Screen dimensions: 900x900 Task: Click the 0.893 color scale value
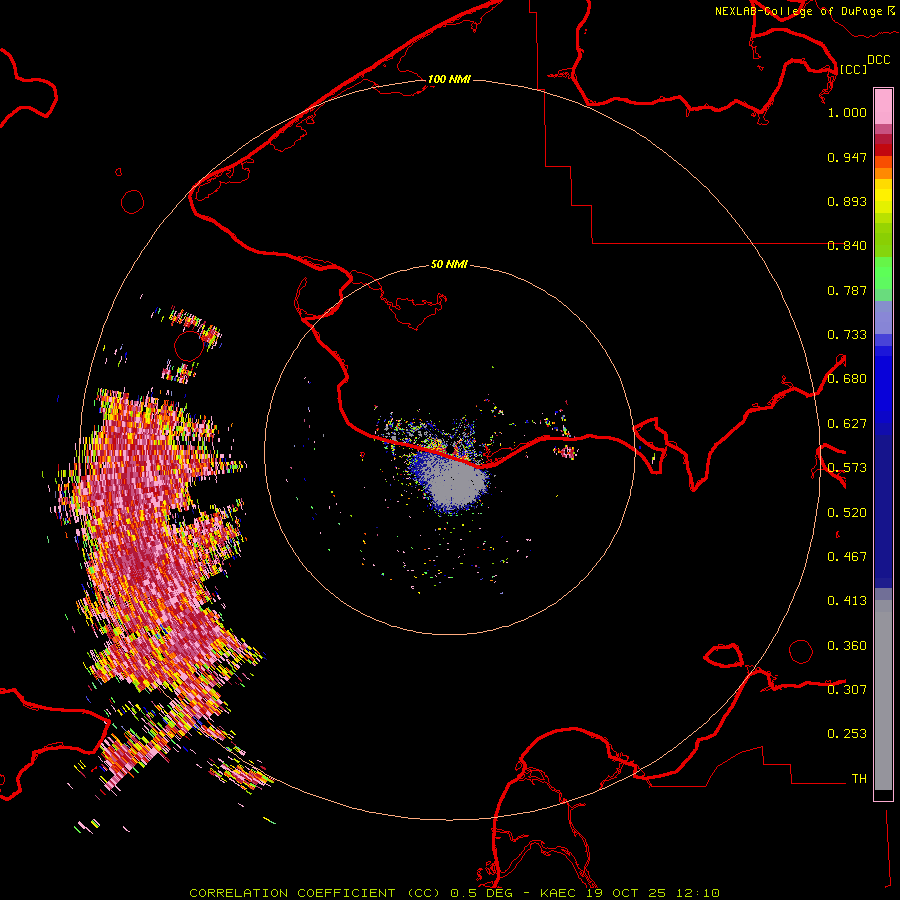click(x=847, y=201)
